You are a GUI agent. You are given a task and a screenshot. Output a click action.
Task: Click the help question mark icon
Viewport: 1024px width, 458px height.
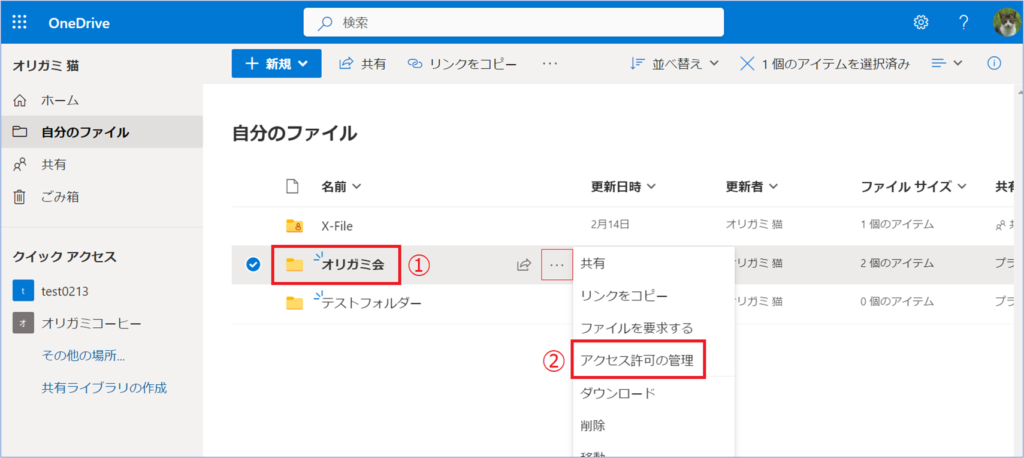pyautogui.click(x=963, y=22)
